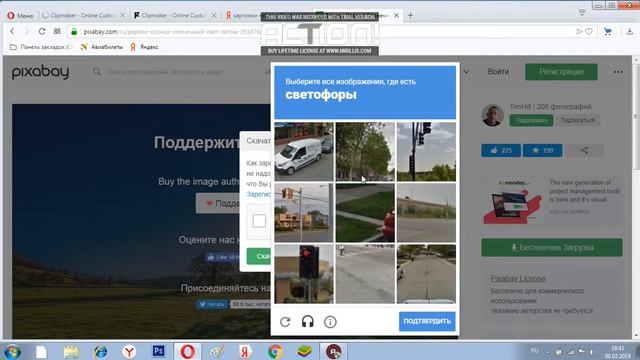The width and height of the screenshot is (640, 360).
Task: Open Yandex Browser taskbar icon
Action: [x=129, y=351]
